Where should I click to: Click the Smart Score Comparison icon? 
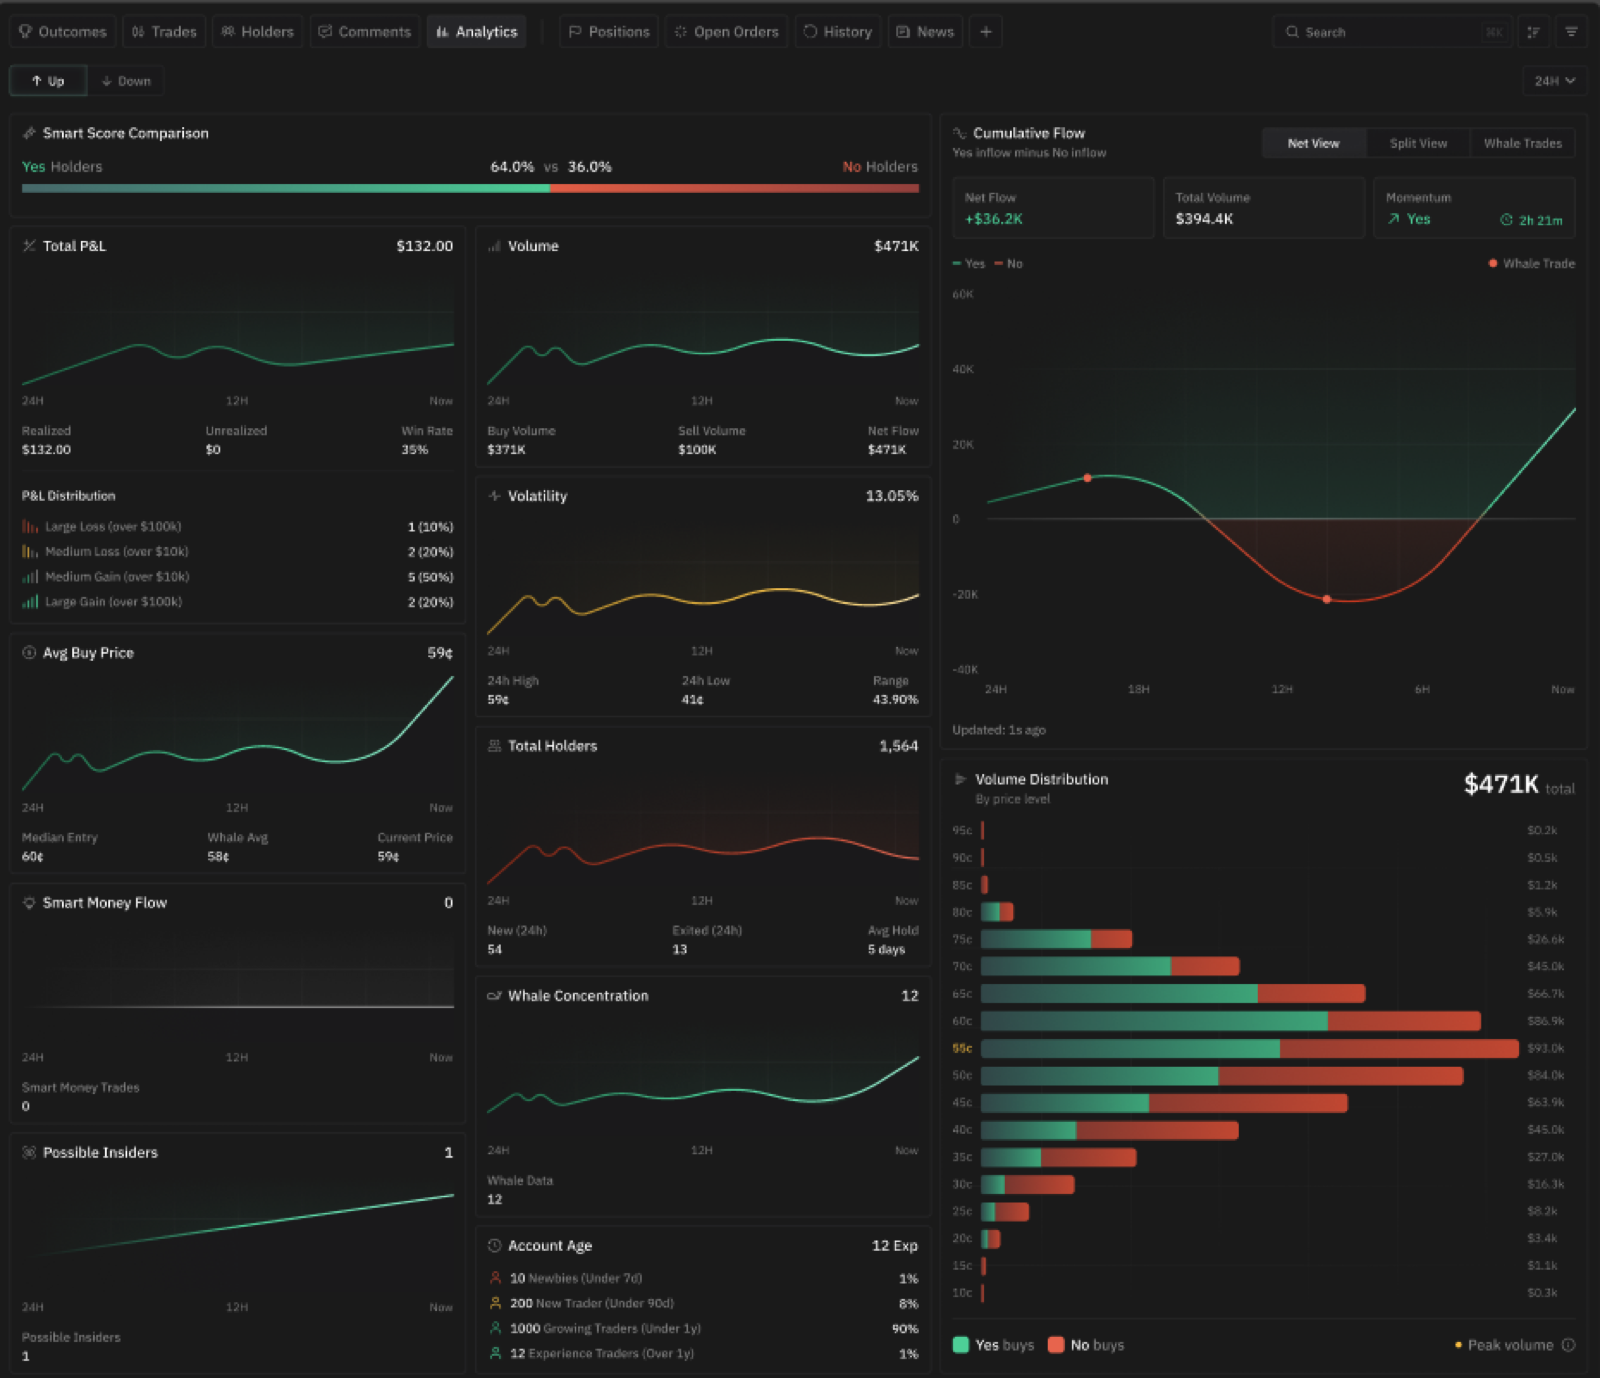tap(29, 133)
